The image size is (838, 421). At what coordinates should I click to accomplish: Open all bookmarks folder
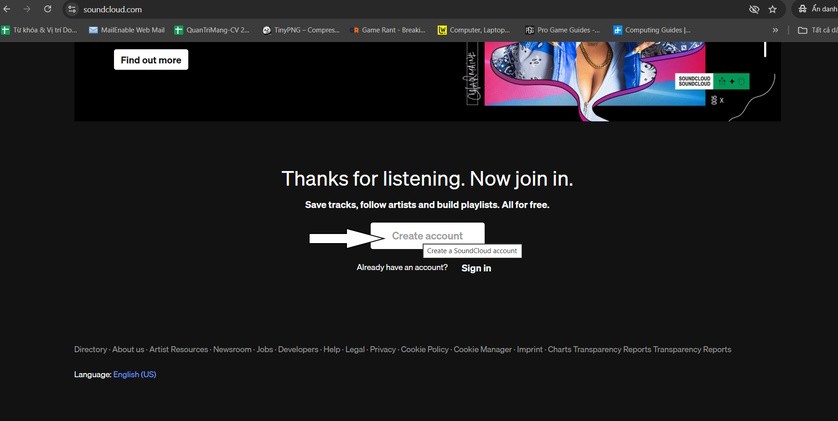tap(817, 30)
